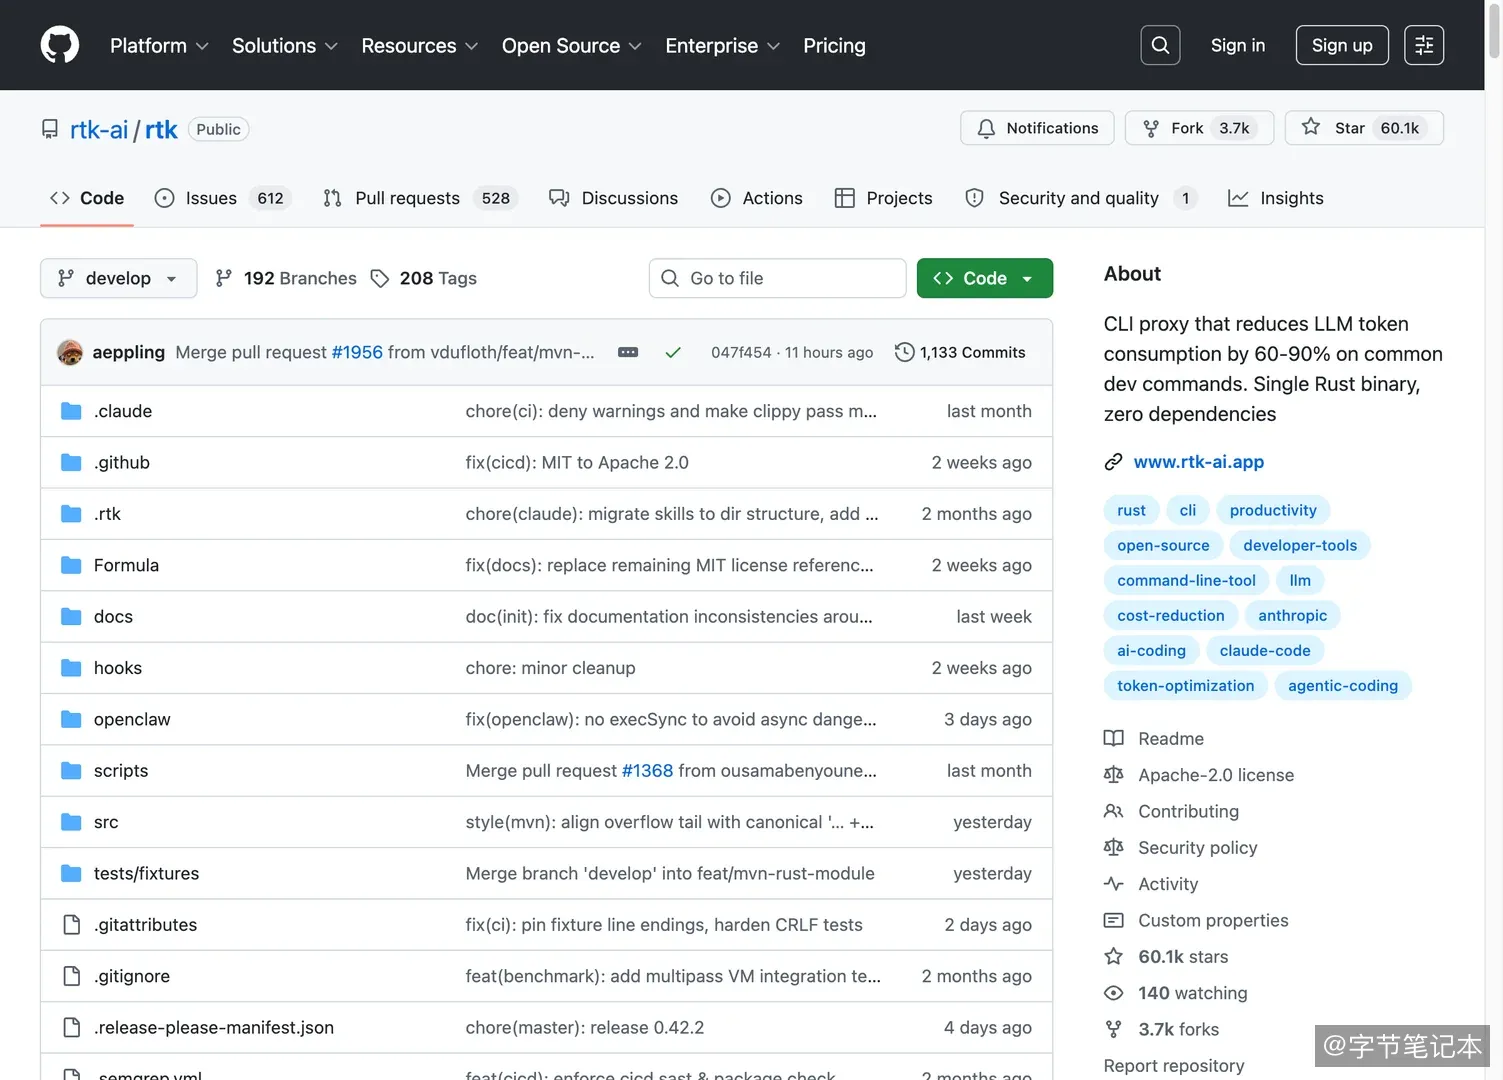This screenshot has width=1503, height=1080.
Task: Open www.rtk-ai.app website link
Action: pos(1198,462)
